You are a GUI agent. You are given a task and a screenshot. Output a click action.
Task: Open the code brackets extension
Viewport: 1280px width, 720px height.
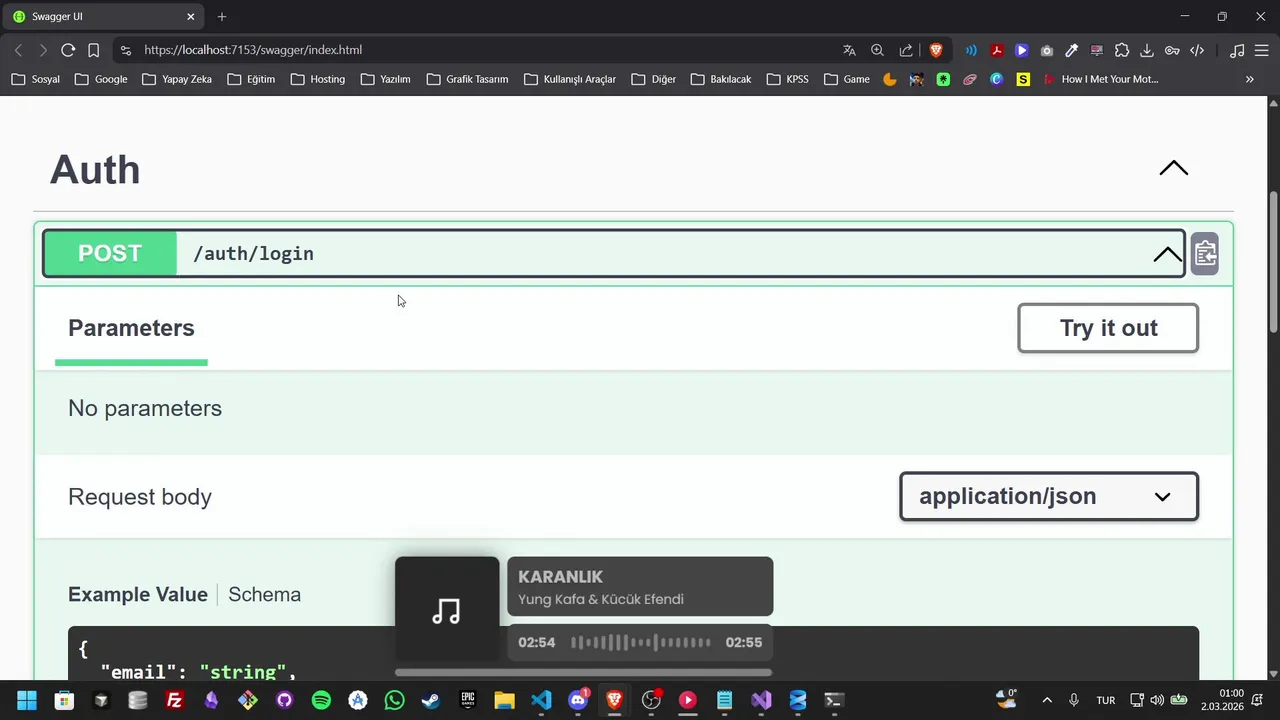click(1197, 50)
